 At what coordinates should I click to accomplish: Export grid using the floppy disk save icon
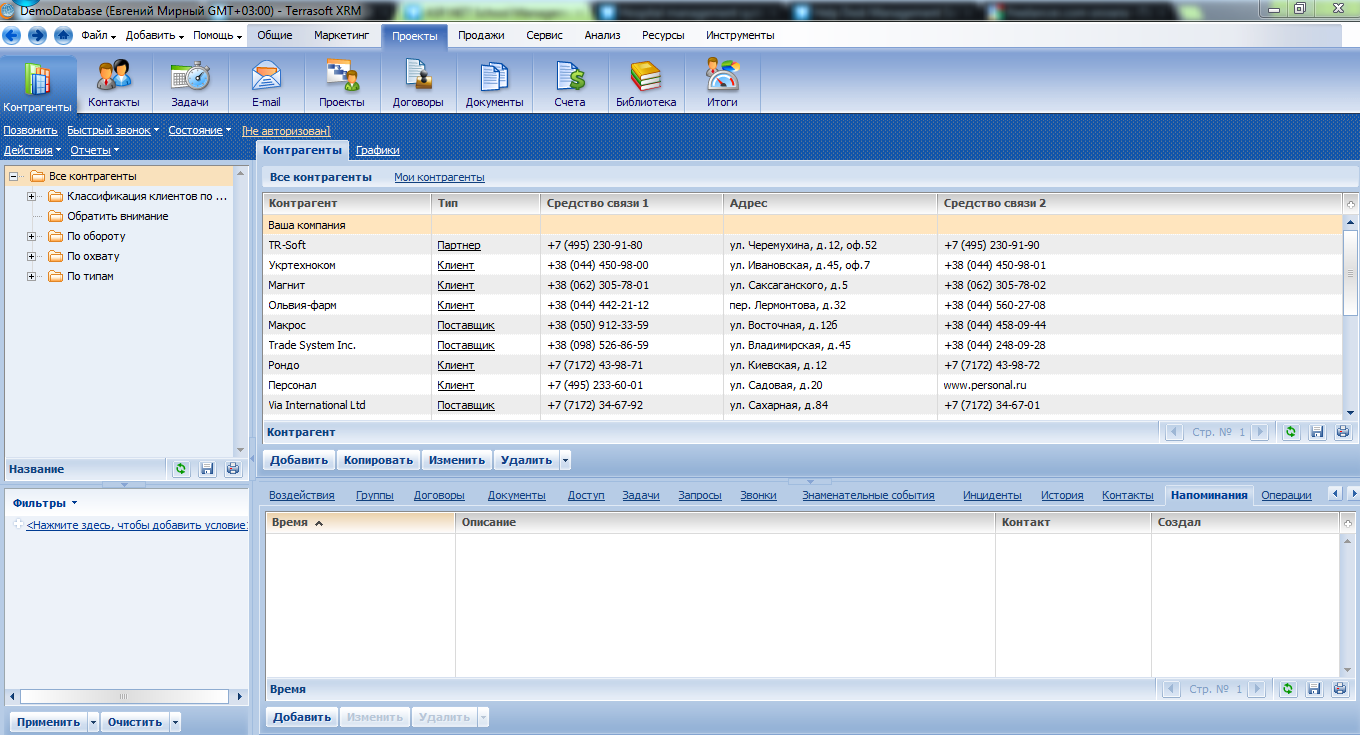pos(1315,431)
